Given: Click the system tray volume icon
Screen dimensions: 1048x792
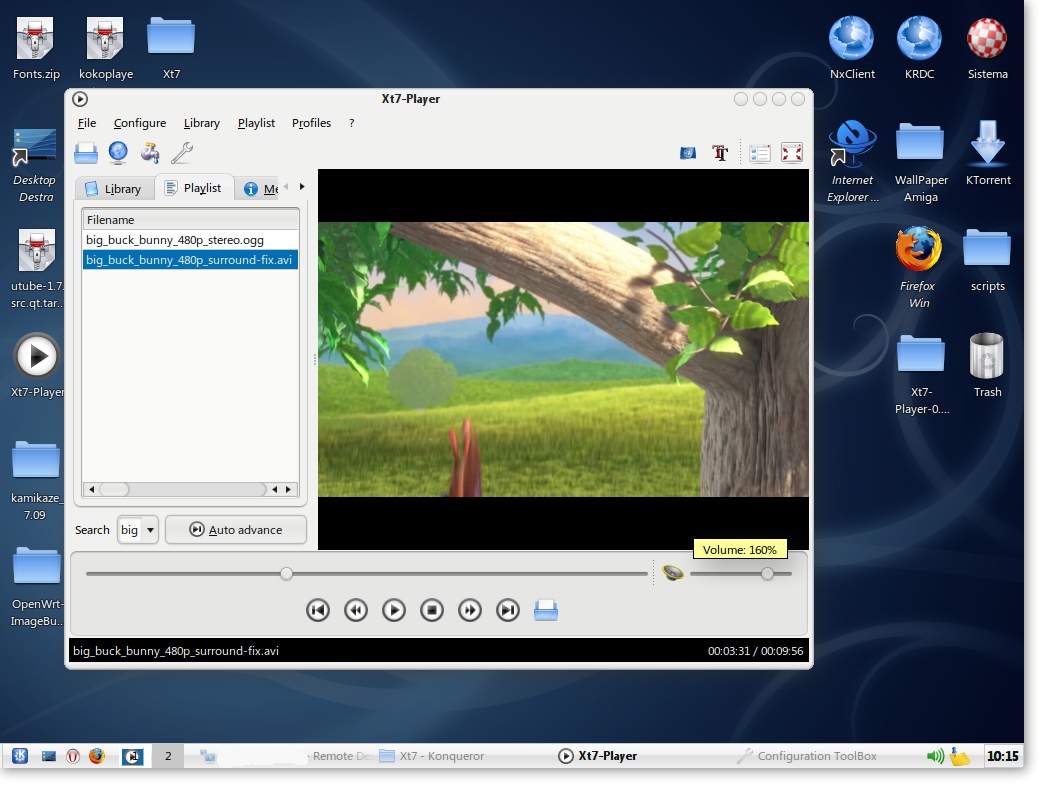Looking at the screenshot, I should pyautogui.click(x=936, y=756).
